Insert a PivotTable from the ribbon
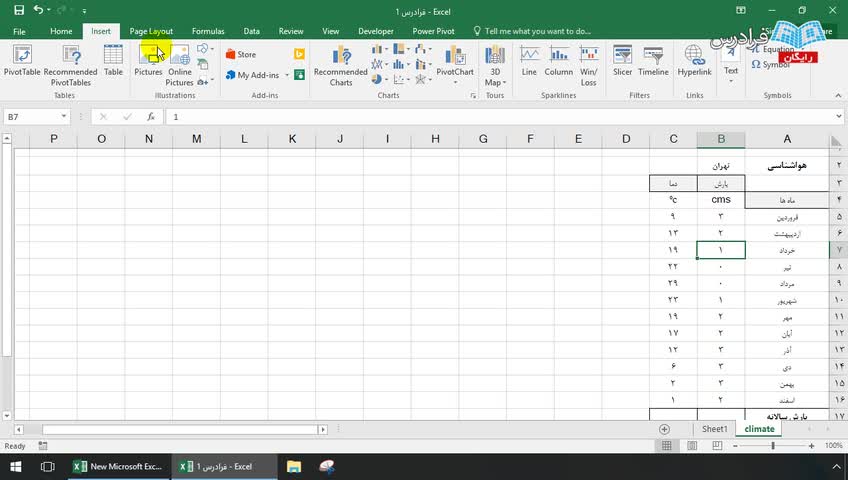Image resolution: width=848 pixels, height=480 pixels. point(22,61)
